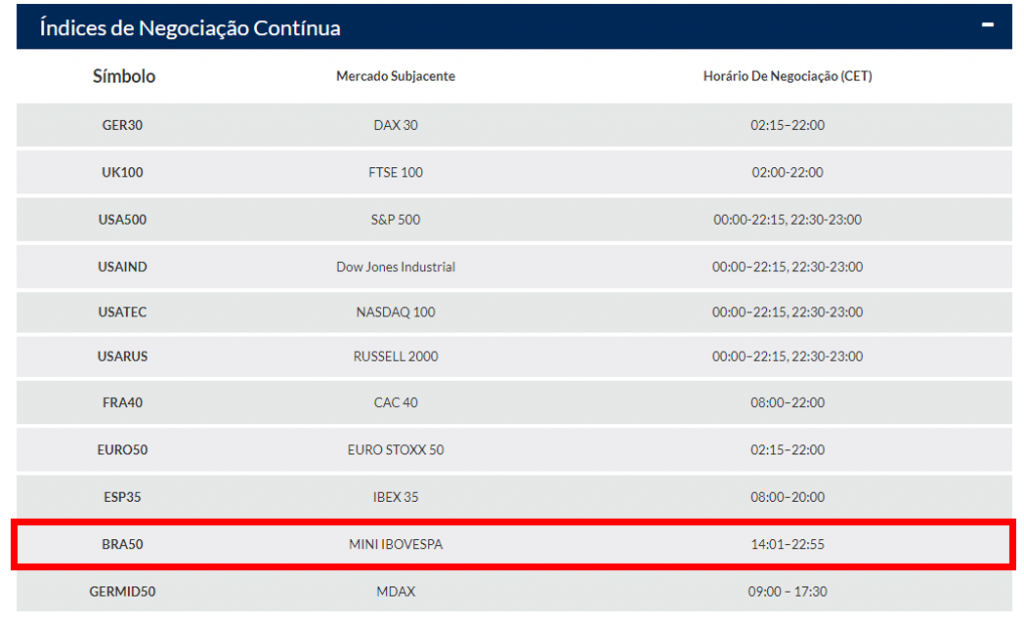Click the FTSE 100 market cell

[396, 172]
